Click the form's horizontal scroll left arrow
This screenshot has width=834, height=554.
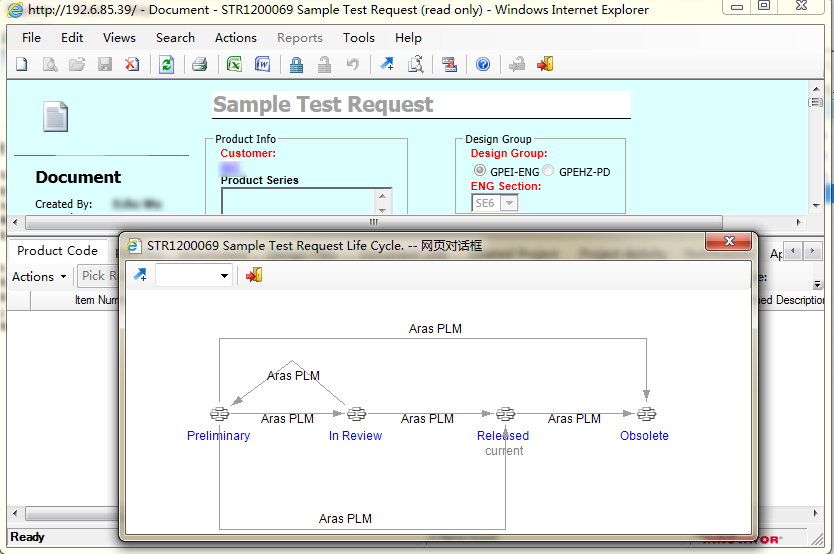tap(15, 222)
